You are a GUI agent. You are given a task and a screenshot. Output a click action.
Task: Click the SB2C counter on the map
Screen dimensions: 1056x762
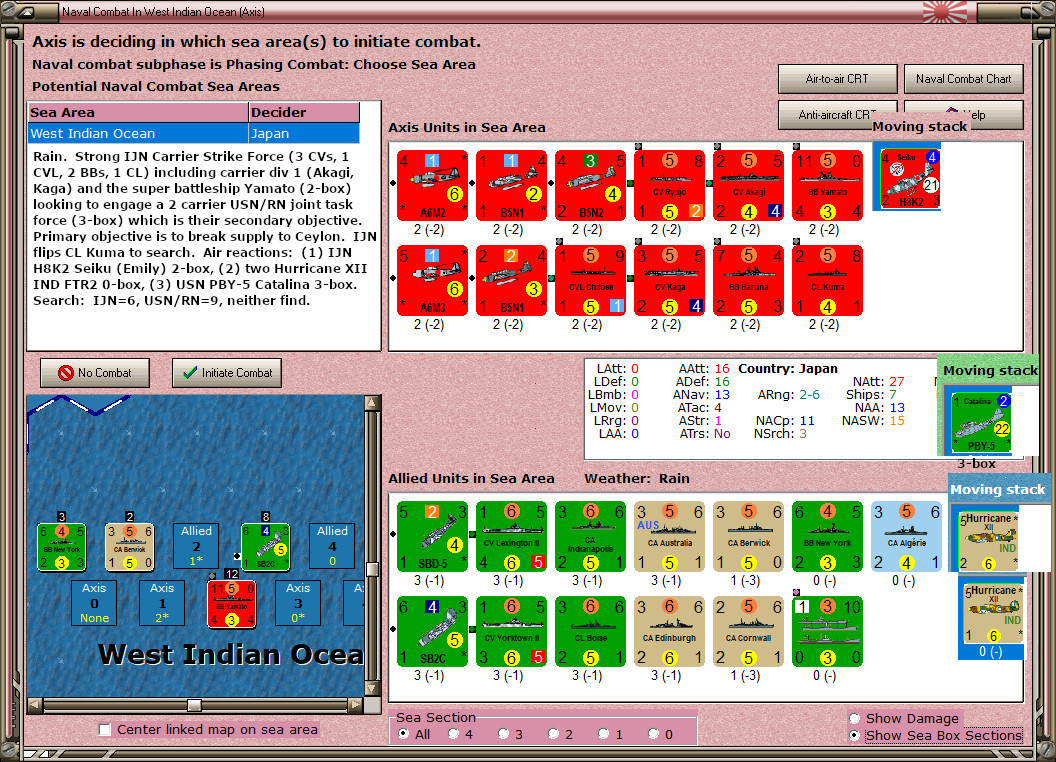coord(265,547)
